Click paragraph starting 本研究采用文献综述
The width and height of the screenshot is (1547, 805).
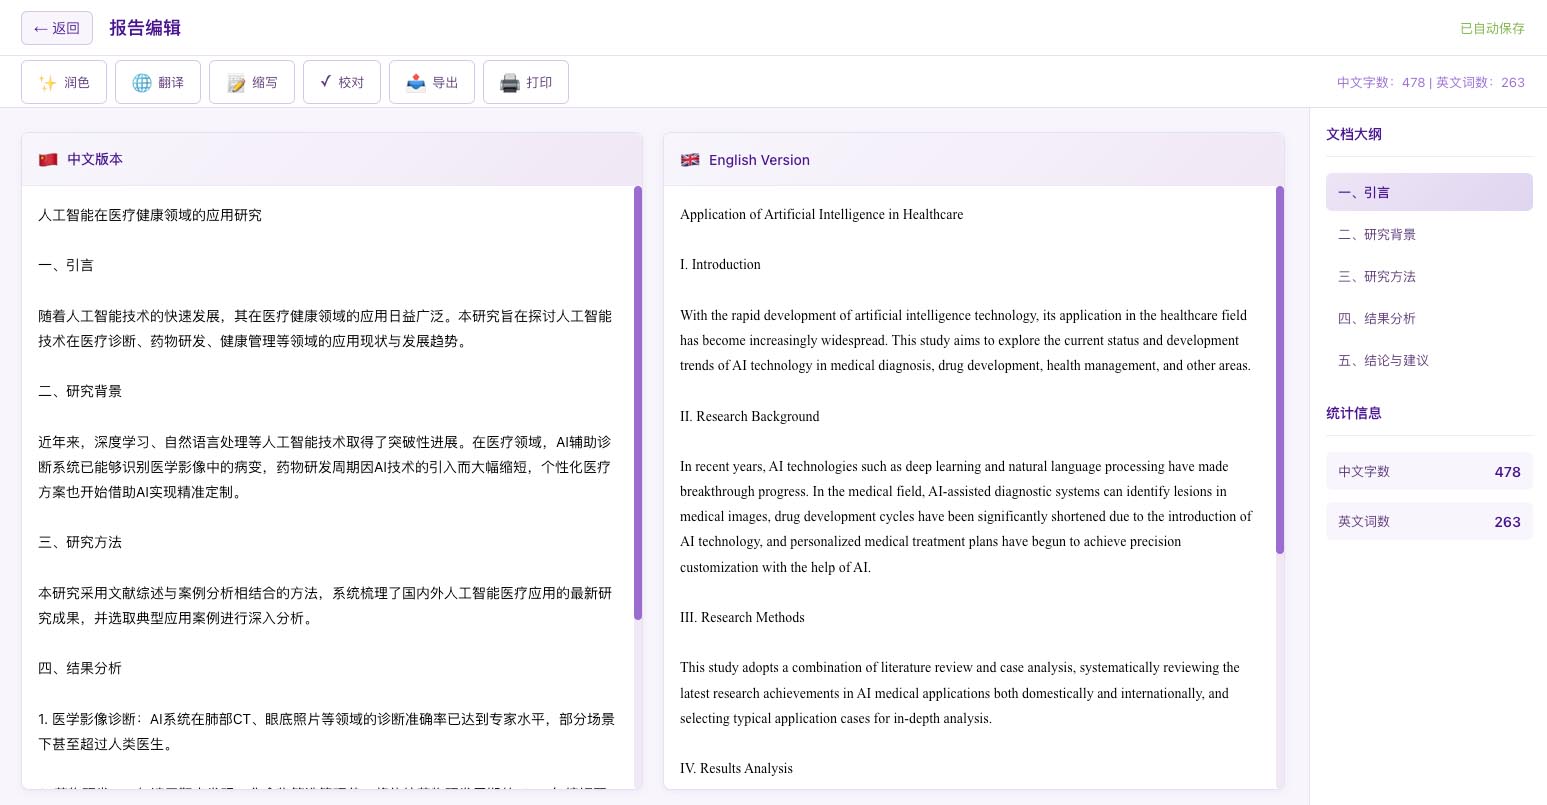click(x=325, y=605)
